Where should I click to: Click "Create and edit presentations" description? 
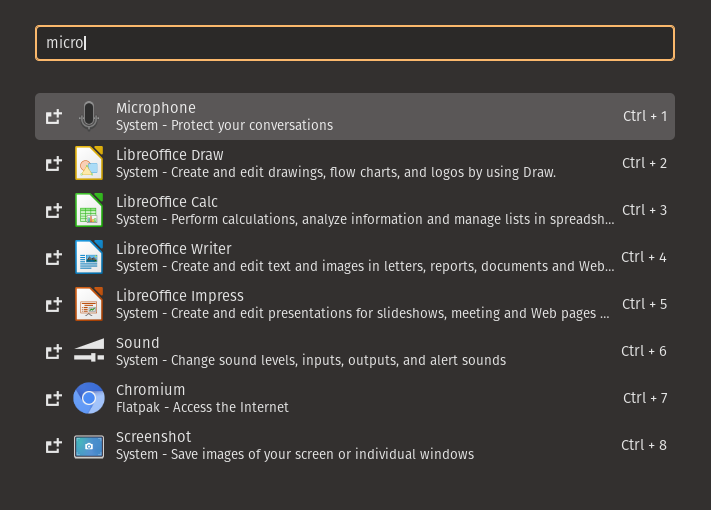click(x=363, y=313)
